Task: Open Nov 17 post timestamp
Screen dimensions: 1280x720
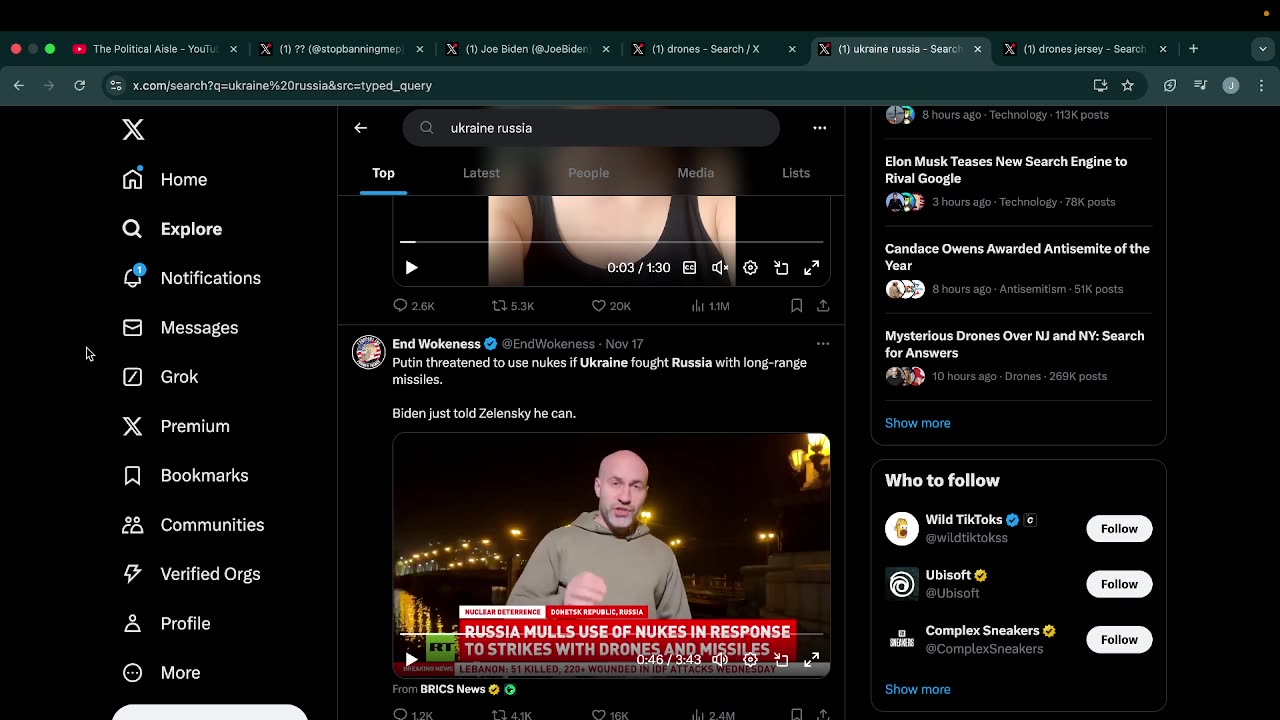Action: pyautogui.click(x=624, y=344)
